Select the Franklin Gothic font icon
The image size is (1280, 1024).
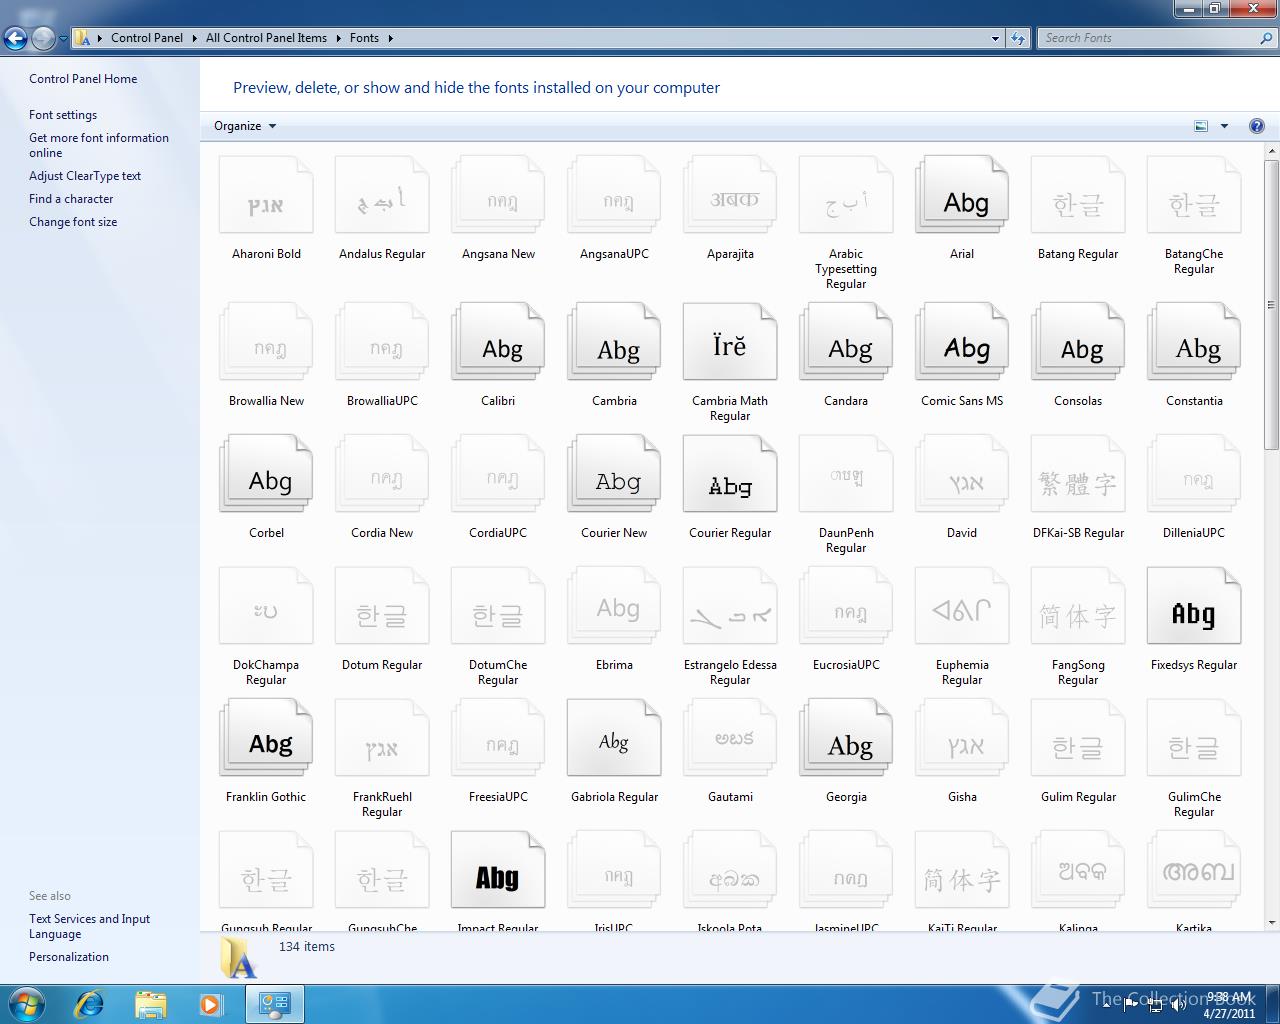tap(266, 738)
